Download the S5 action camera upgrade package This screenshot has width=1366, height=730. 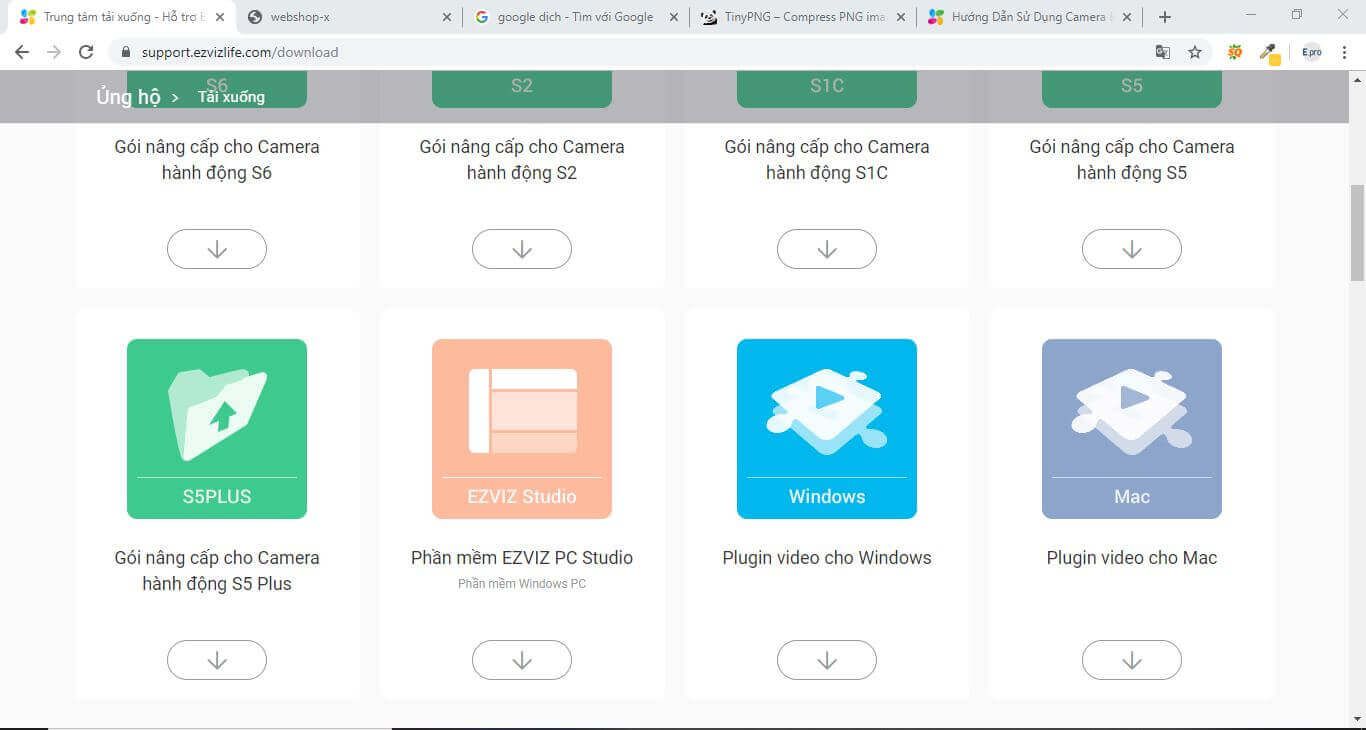1132,249
